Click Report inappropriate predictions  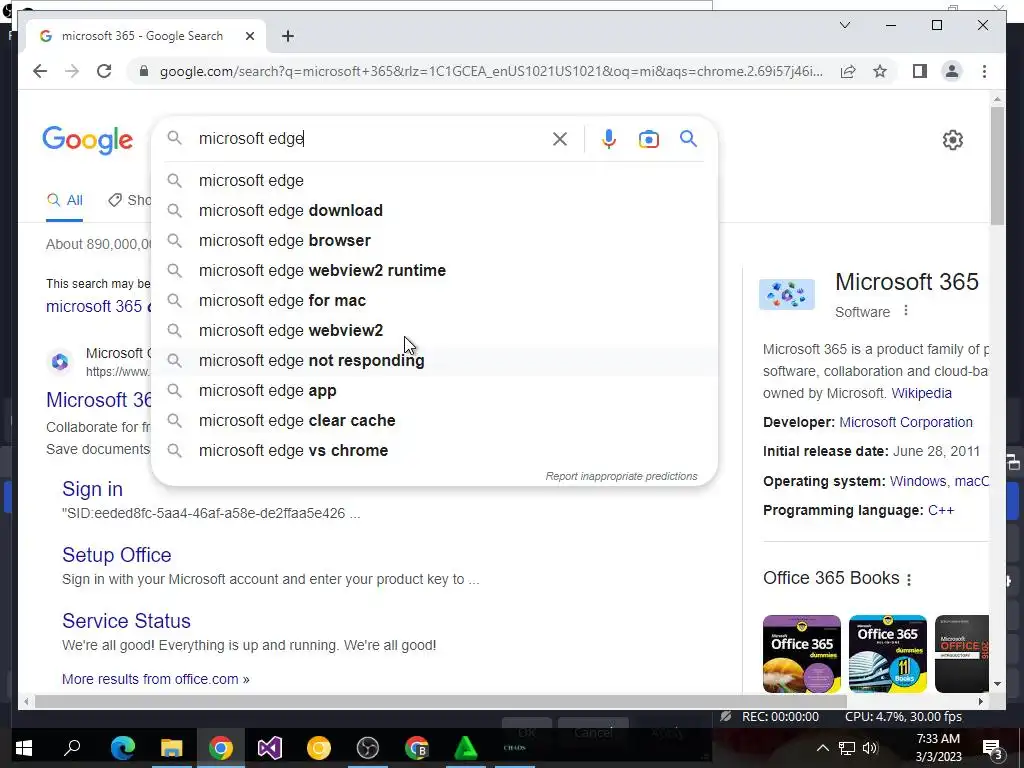pyautogui.click(x=621, y=476)
